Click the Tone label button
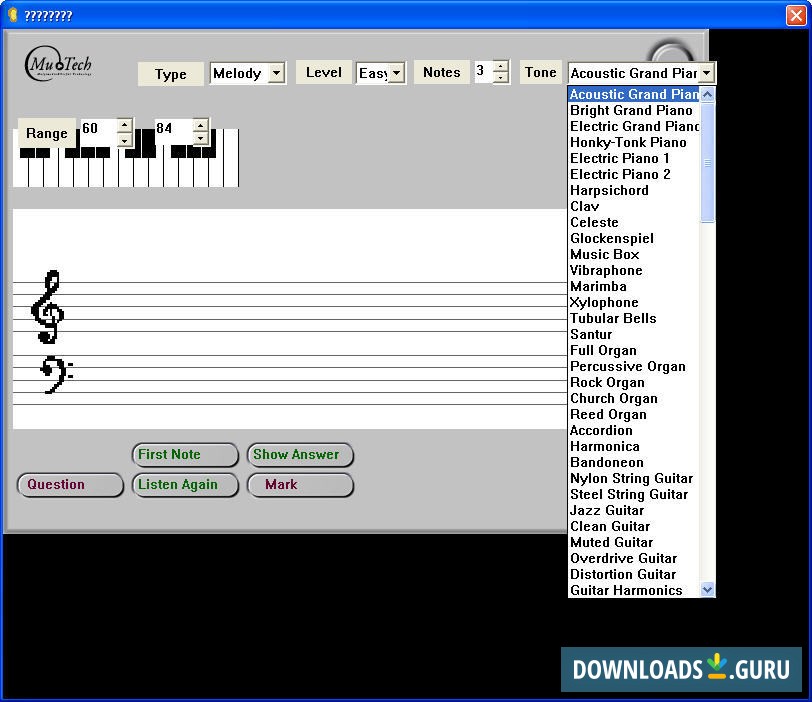This screenshot has width=812, height=702. pos(541,72)
